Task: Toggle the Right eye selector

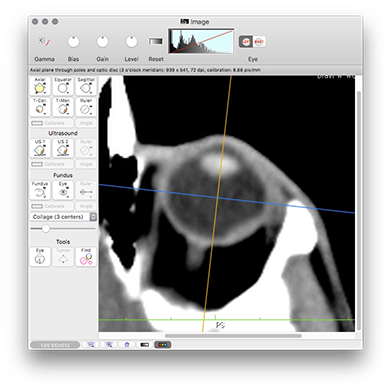Action: pyautogui.click(x=259, y=42)
